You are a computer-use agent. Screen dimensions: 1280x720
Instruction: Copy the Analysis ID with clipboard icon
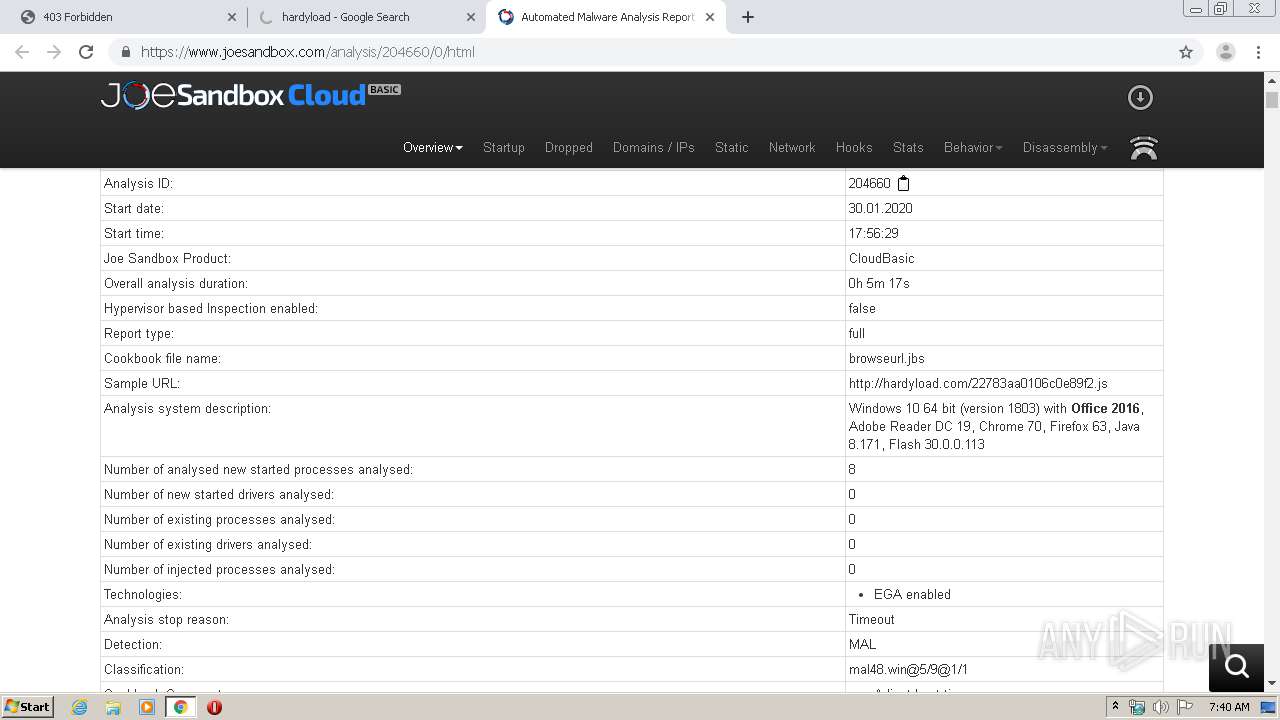(x=903, y=183)
